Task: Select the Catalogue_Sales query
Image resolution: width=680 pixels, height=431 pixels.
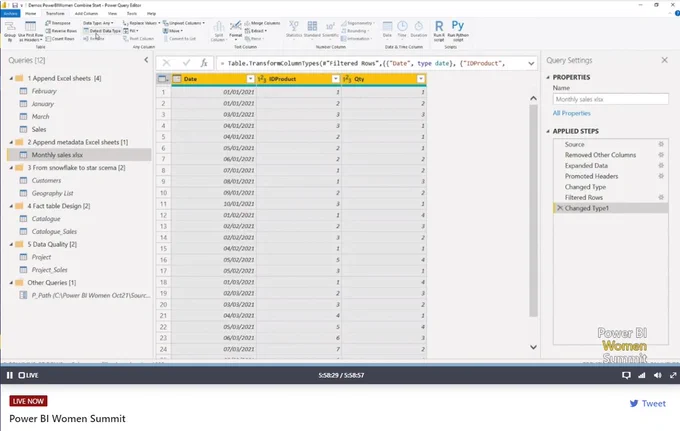Action: pos(54,232)
